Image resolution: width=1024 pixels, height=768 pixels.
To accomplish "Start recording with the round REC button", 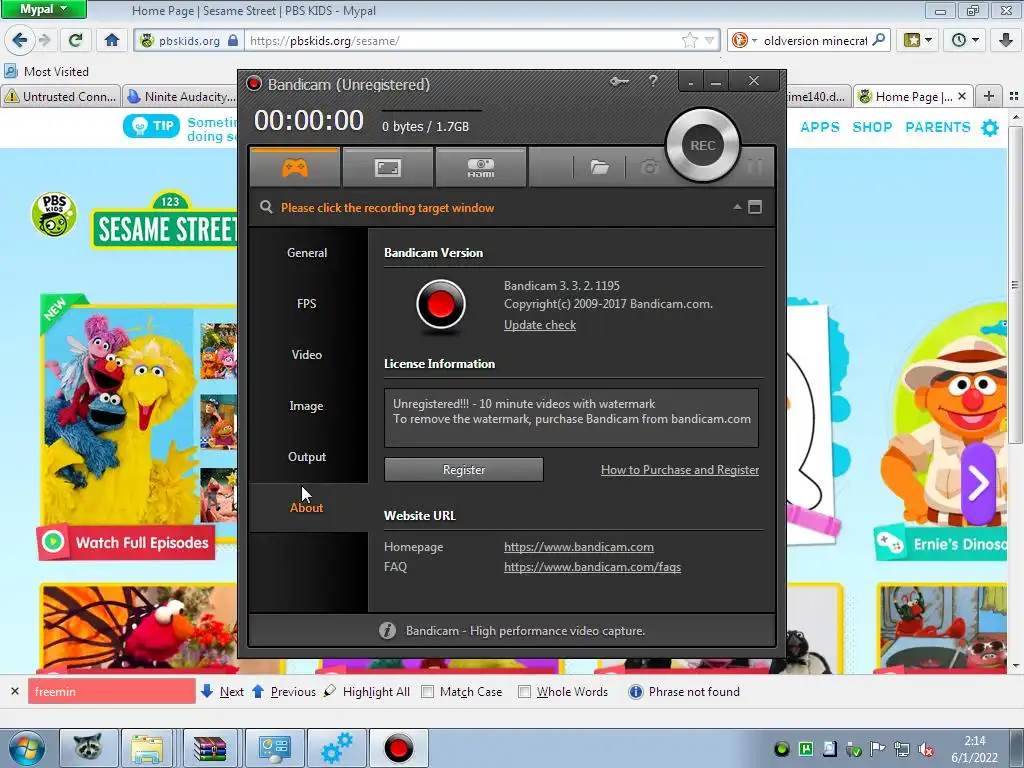I will click(703, 145).
